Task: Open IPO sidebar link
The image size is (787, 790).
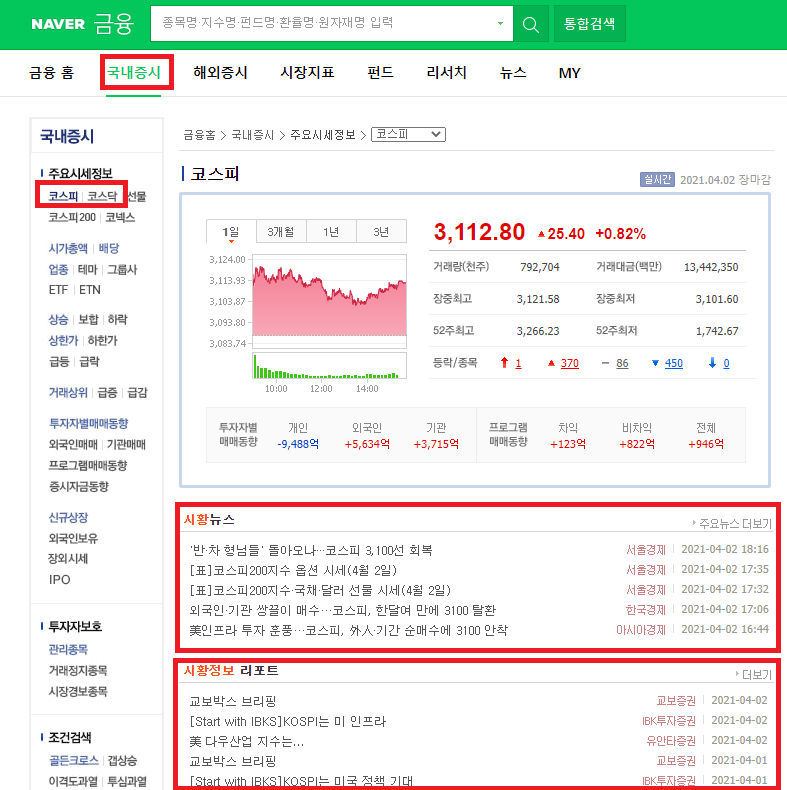Action: pos(59,580)
